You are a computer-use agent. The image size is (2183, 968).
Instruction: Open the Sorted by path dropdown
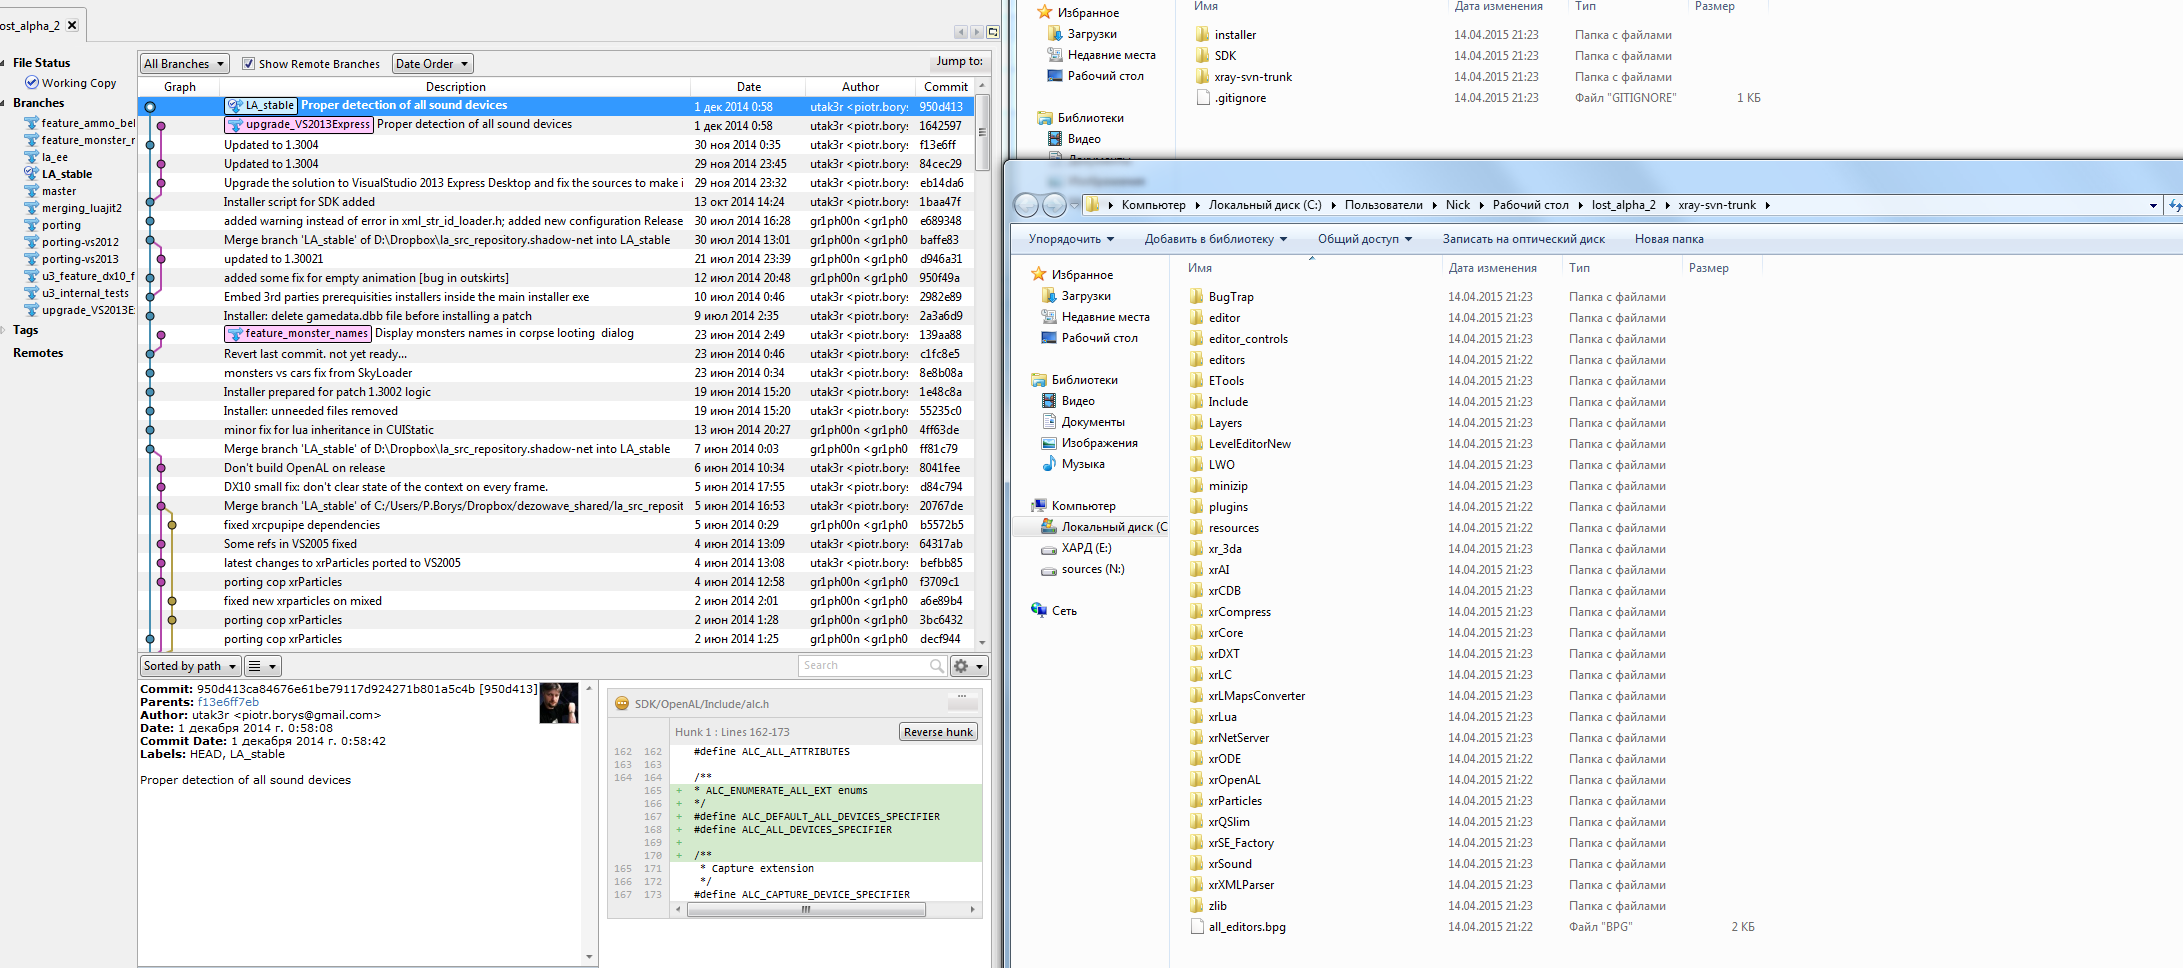(190, 666)
